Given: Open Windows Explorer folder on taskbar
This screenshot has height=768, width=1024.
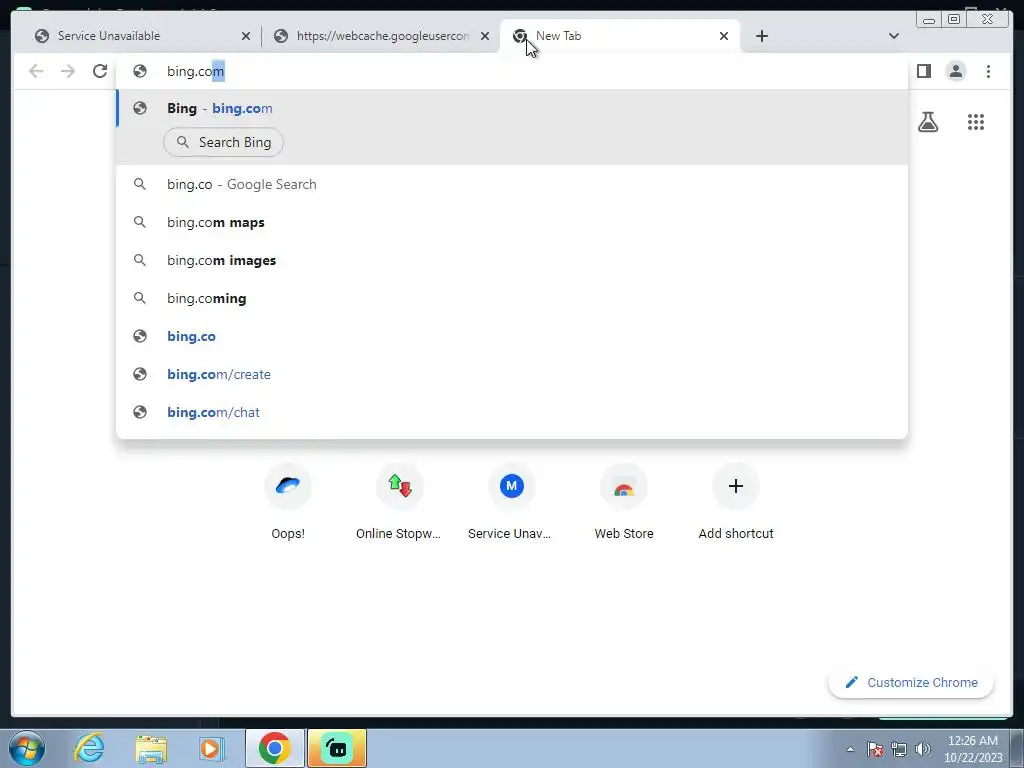Looking at the screenshot, I should tap(151, 748).
